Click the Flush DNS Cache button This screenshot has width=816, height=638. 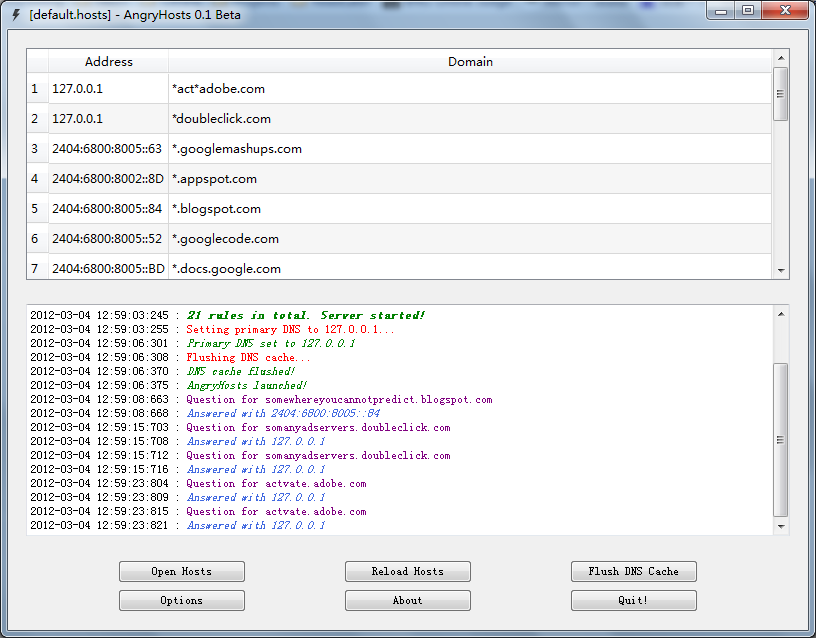(x=633, y=571)
